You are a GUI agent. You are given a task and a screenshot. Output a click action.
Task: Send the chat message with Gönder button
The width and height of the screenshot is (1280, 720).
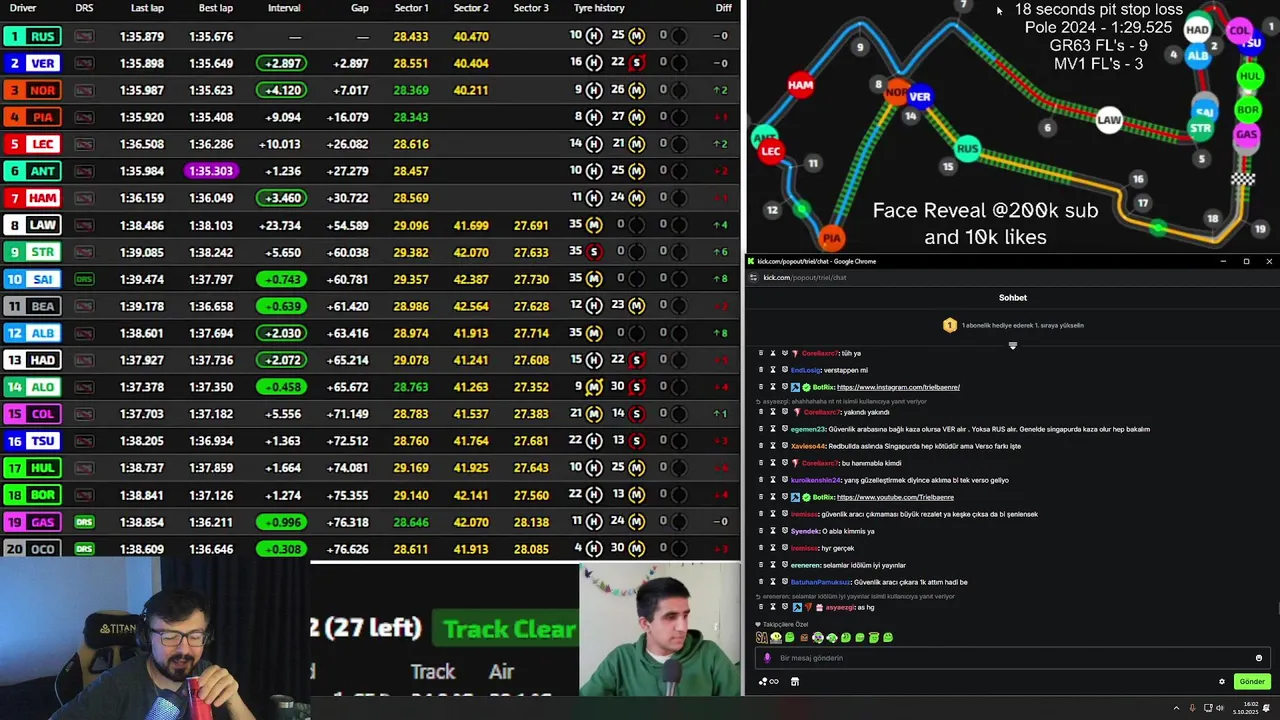1252,682
